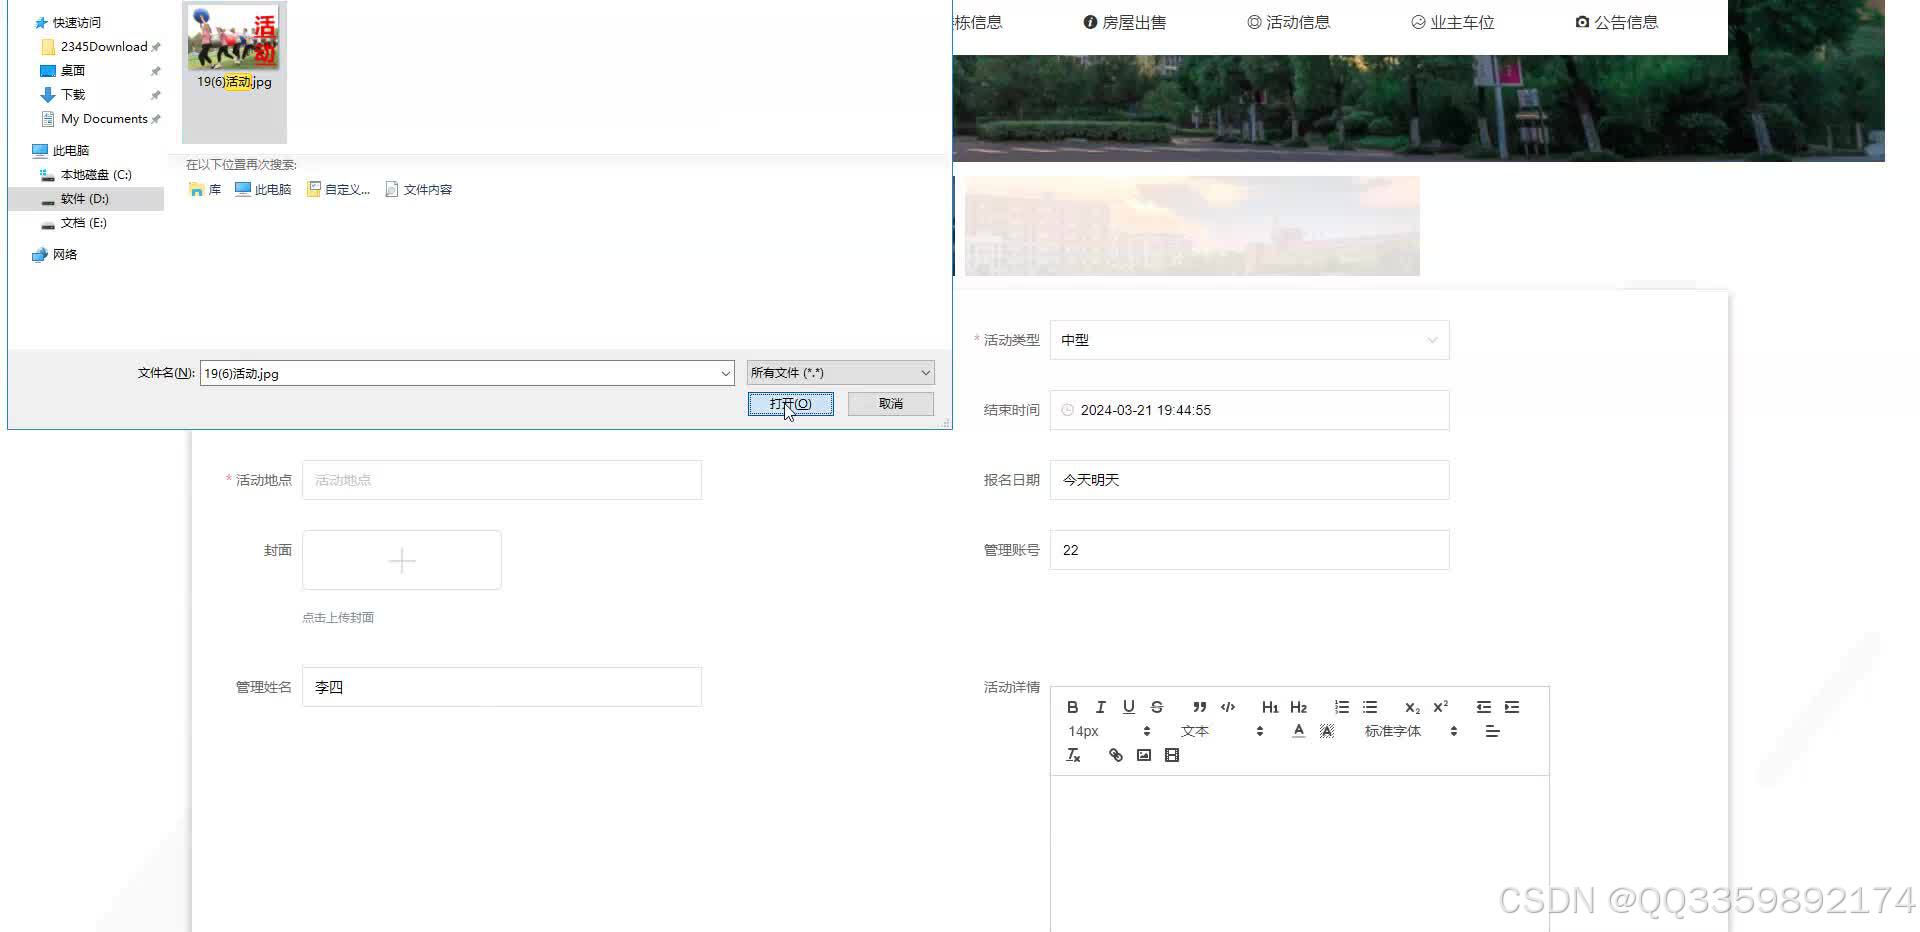This screenshot has width=1920, height=932.
Task: Insert an image into the editor
Action: (1144, 755)
